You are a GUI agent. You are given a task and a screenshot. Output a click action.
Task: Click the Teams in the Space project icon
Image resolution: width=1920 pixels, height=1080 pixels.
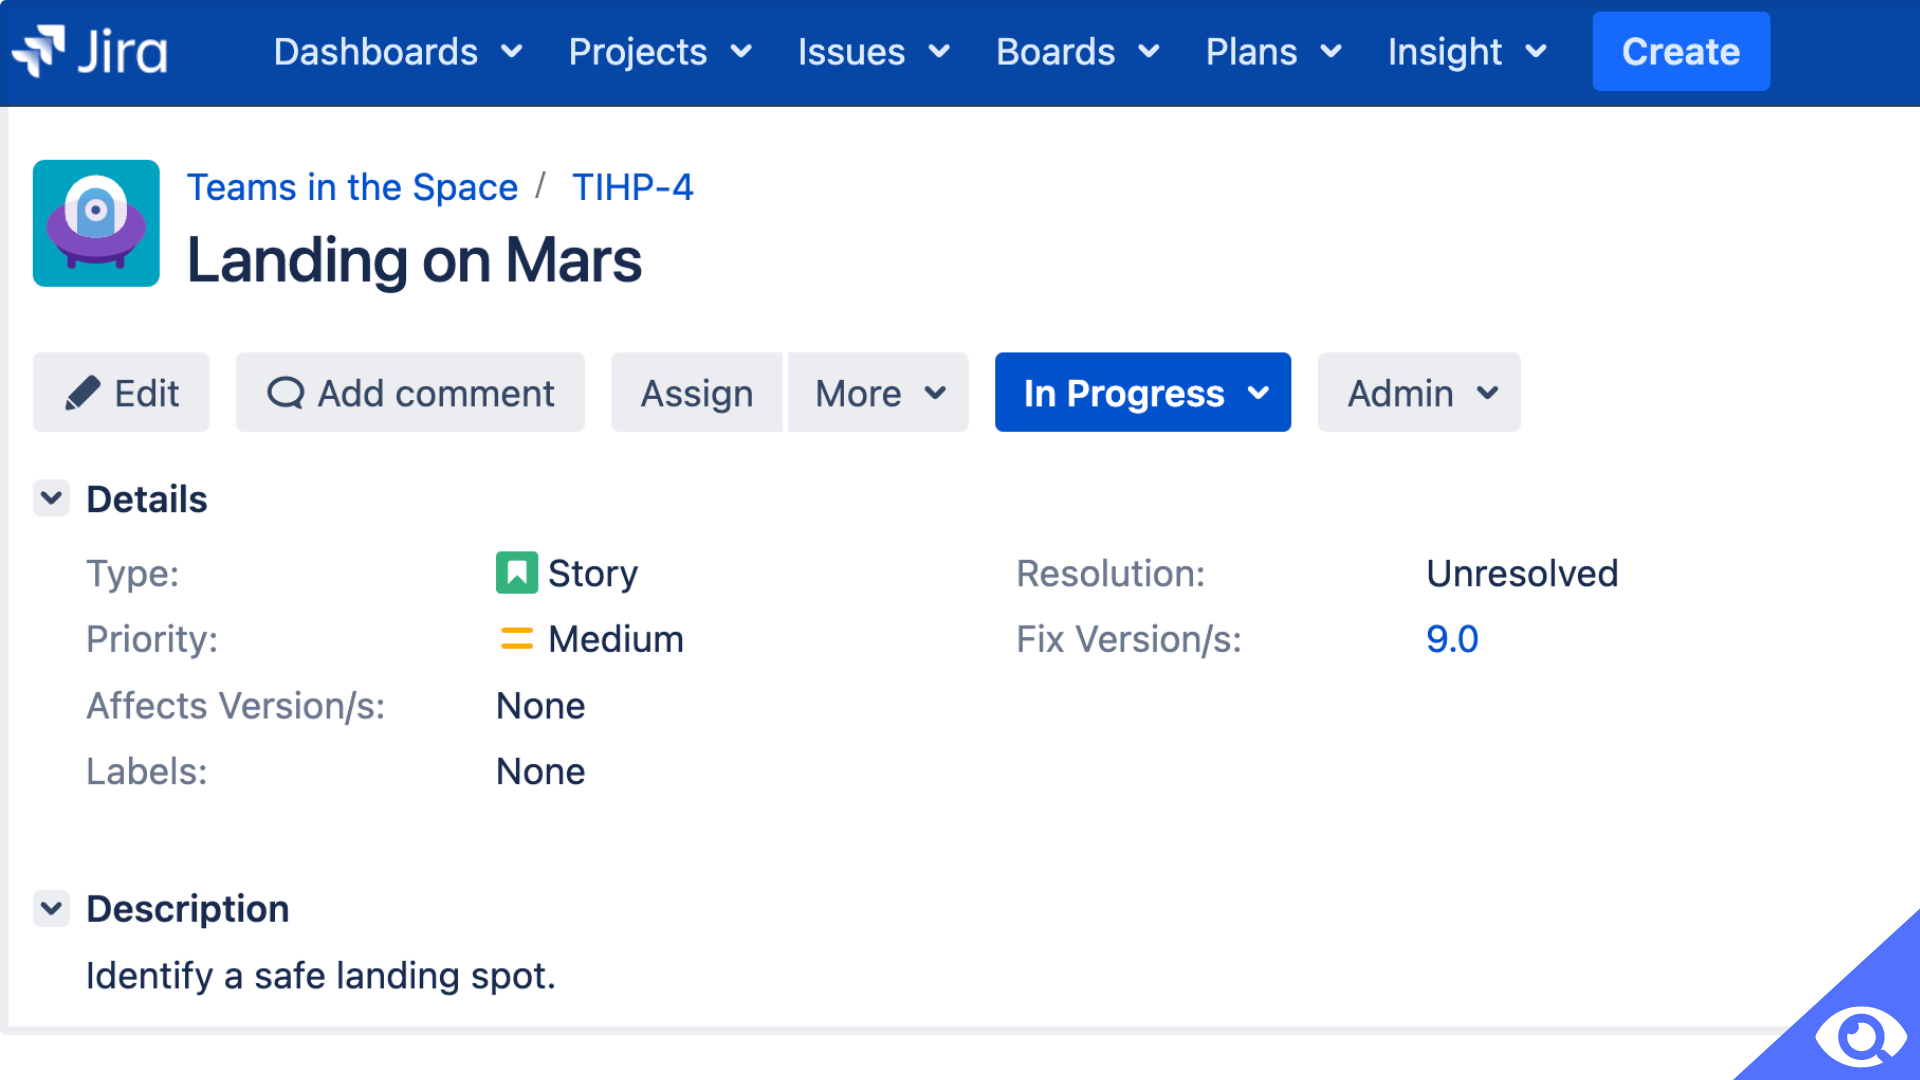point(95,222)
